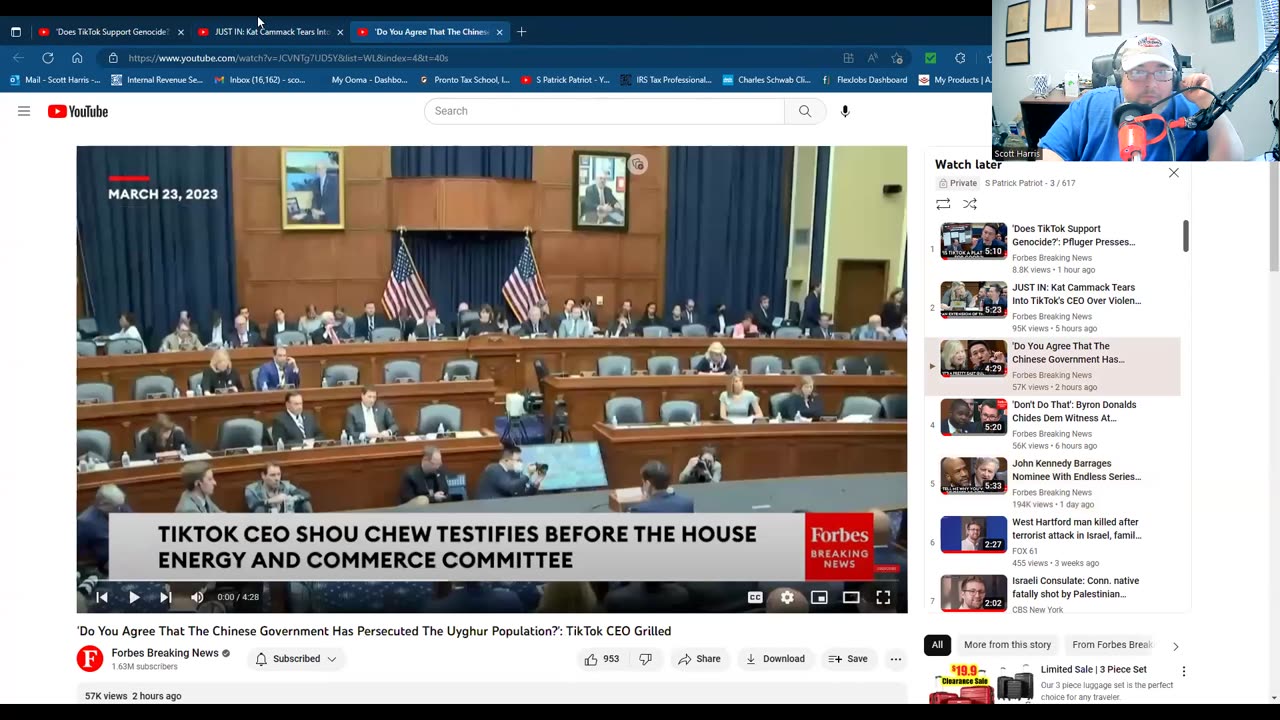
Task: Select More from this story chip
Action: click(x=1007, y=645)
